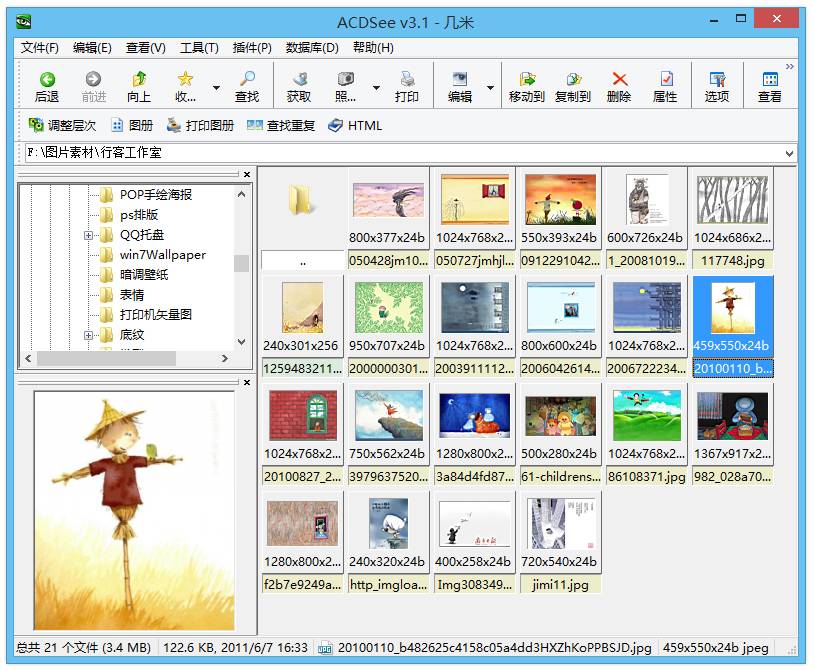Open the Favorites dropdown arrow
814x670 pixels.
coord(216,88)
